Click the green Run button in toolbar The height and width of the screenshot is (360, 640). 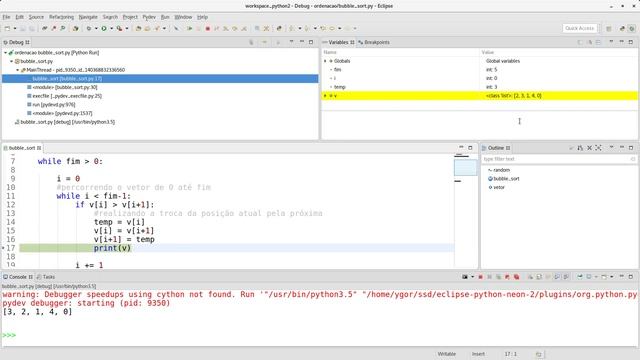pyautogui.click(x=104, y=28)
